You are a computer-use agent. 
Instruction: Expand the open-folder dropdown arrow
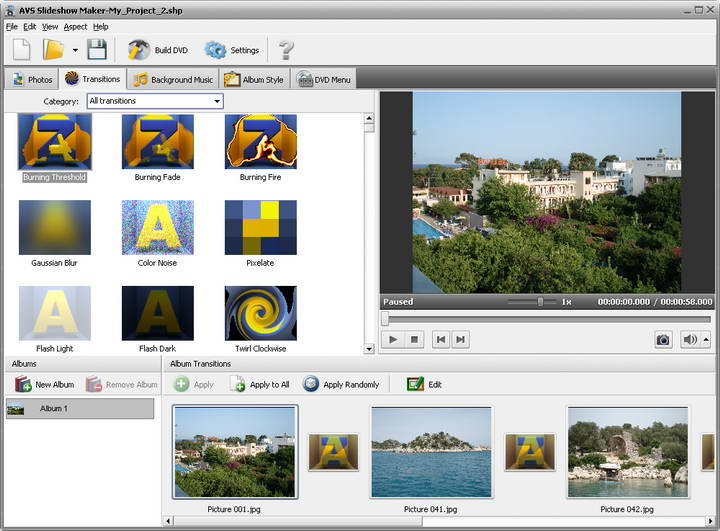(x=75, y=50)
